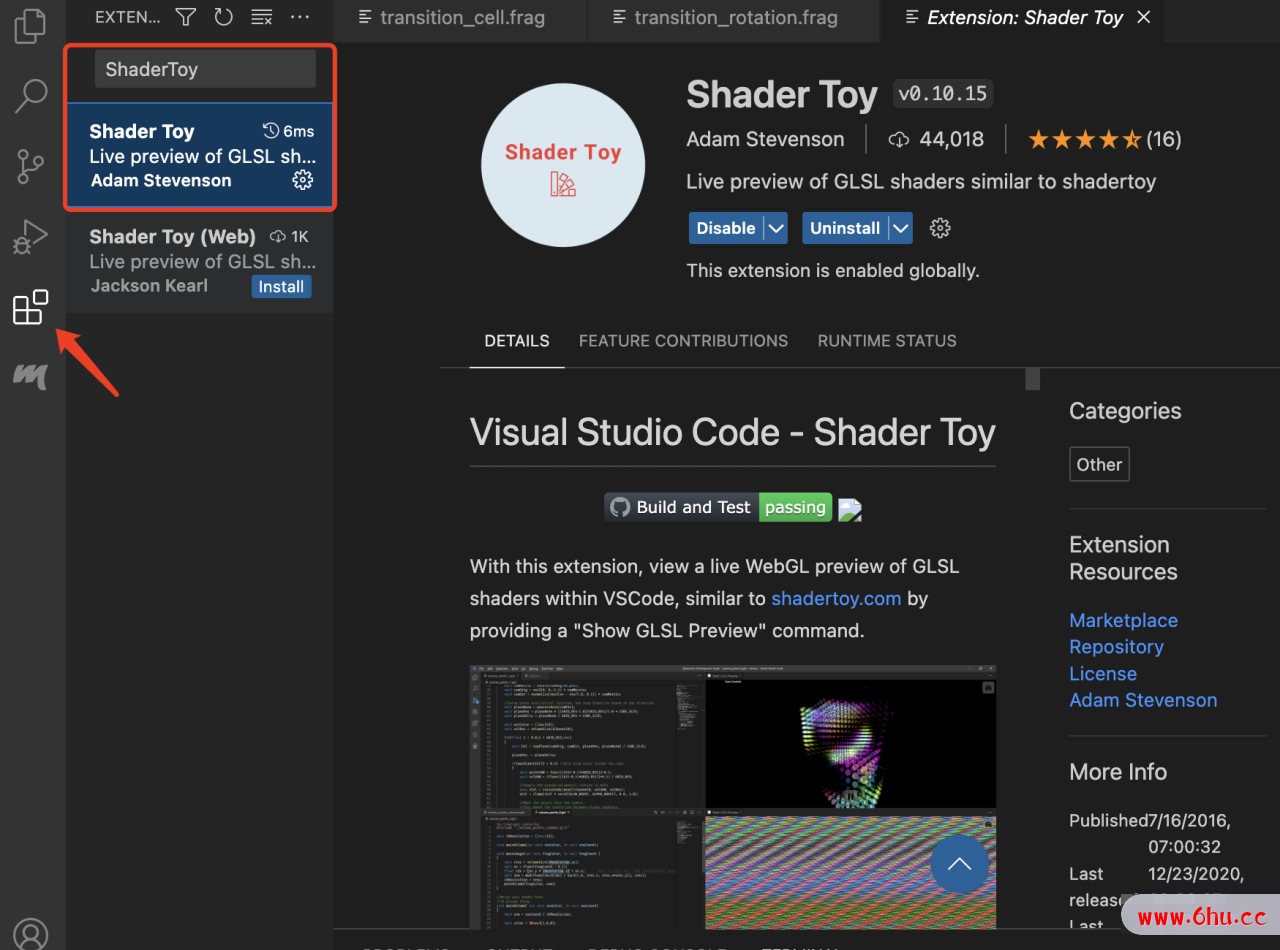Click the stylized M activity bar icon
1280x950 pixels.
[x=31, y=376]
